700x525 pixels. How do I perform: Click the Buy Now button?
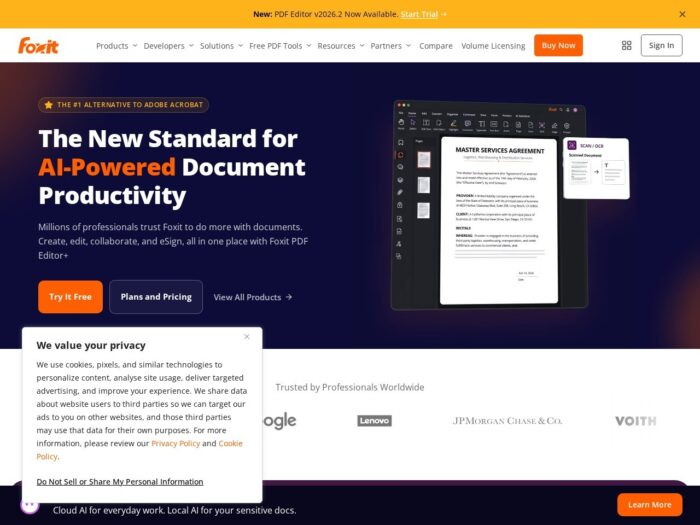coord(558,45)
